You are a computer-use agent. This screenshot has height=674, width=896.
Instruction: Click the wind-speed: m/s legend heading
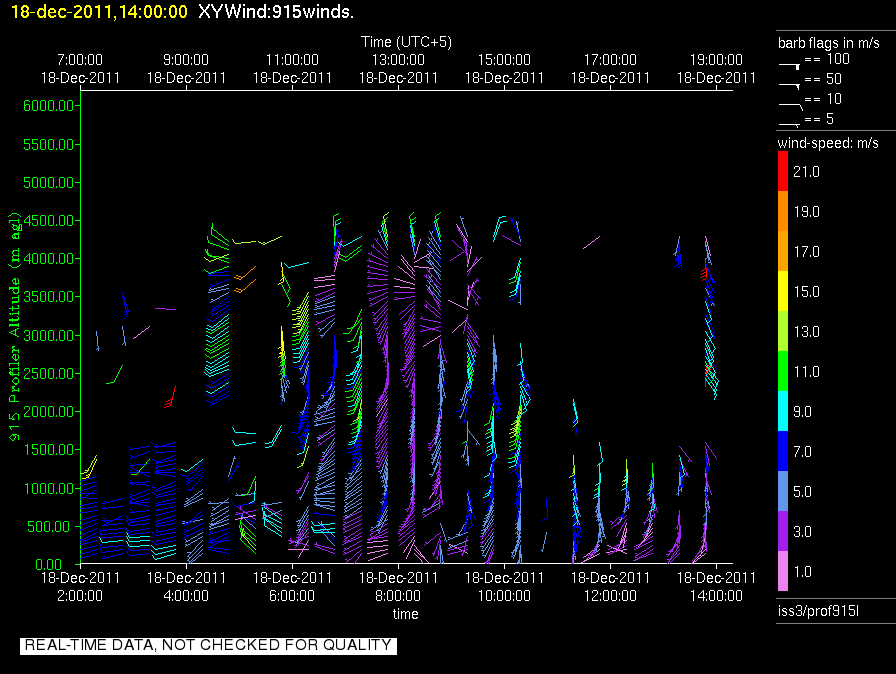[828, 143]
